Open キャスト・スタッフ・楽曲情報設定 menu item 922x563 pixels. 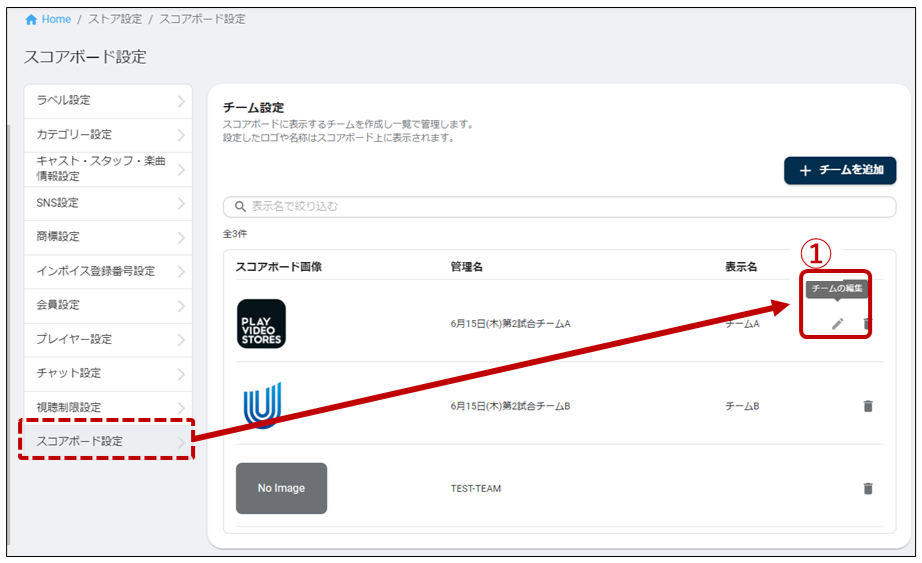(108, 169)
